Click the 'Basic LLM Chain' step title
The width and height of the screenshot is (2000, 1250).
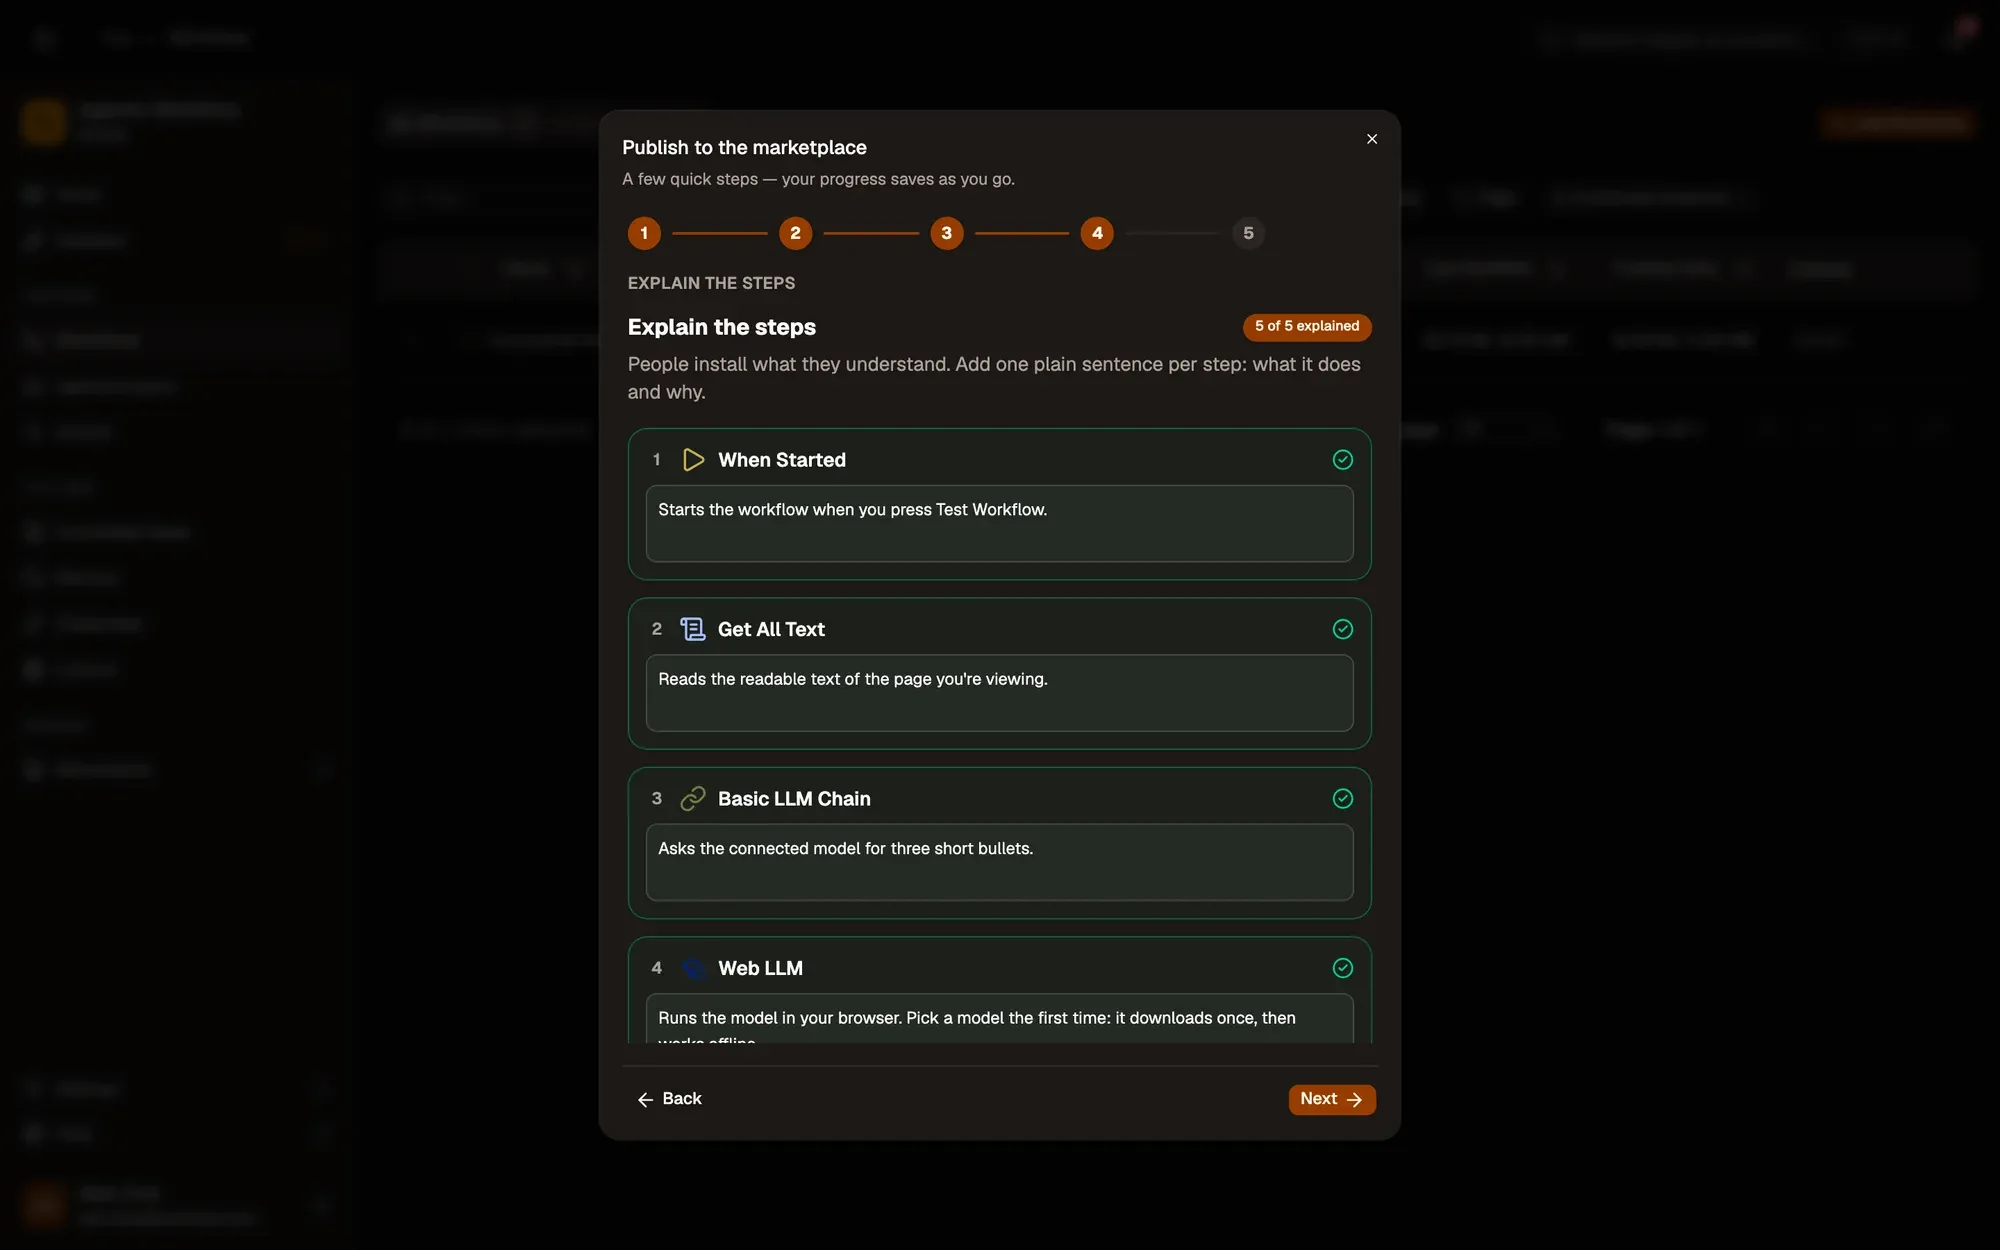click(794, 798)
